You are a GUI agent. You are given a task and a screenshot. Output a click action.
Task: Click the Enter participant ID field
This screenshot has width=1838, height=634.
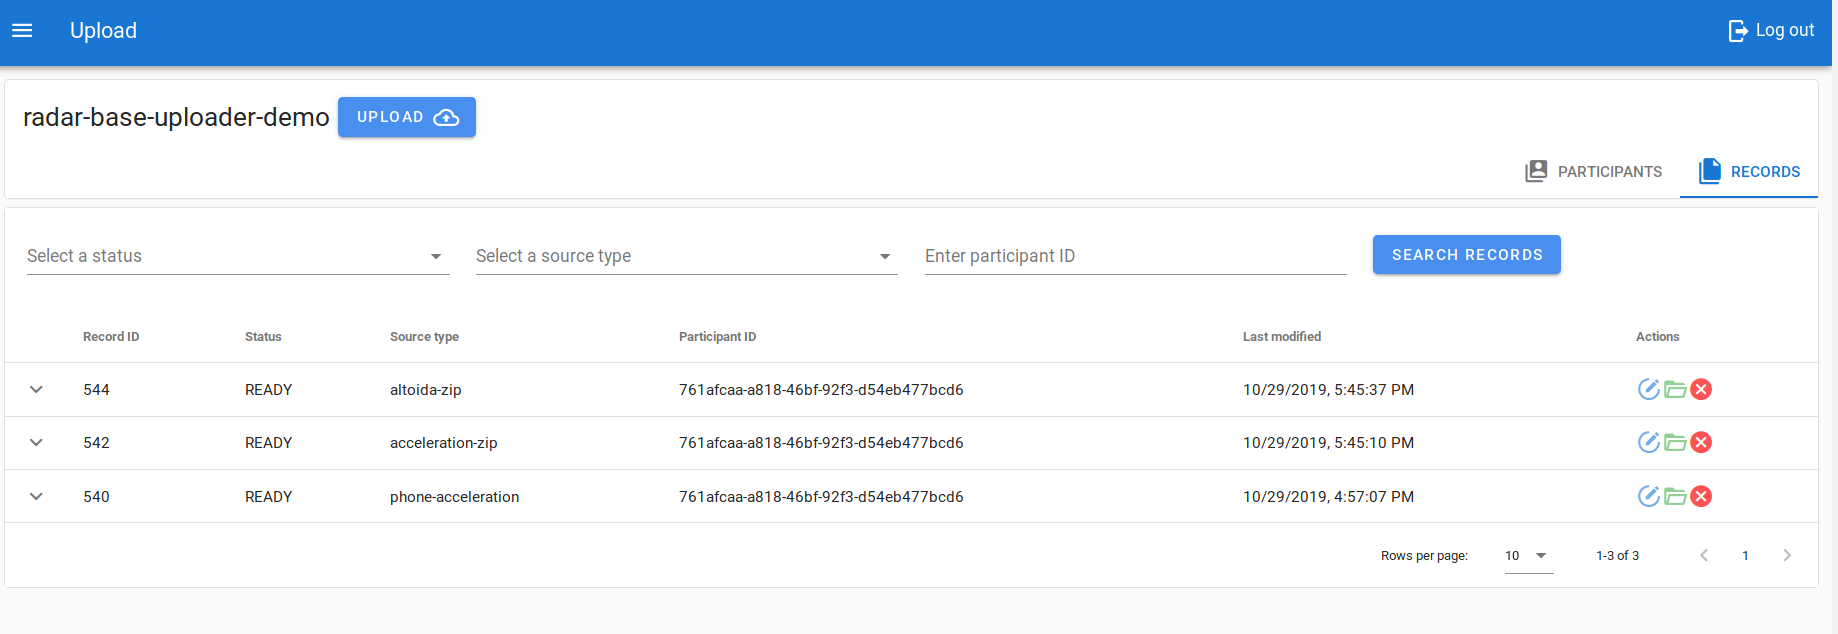[1135, 256]
